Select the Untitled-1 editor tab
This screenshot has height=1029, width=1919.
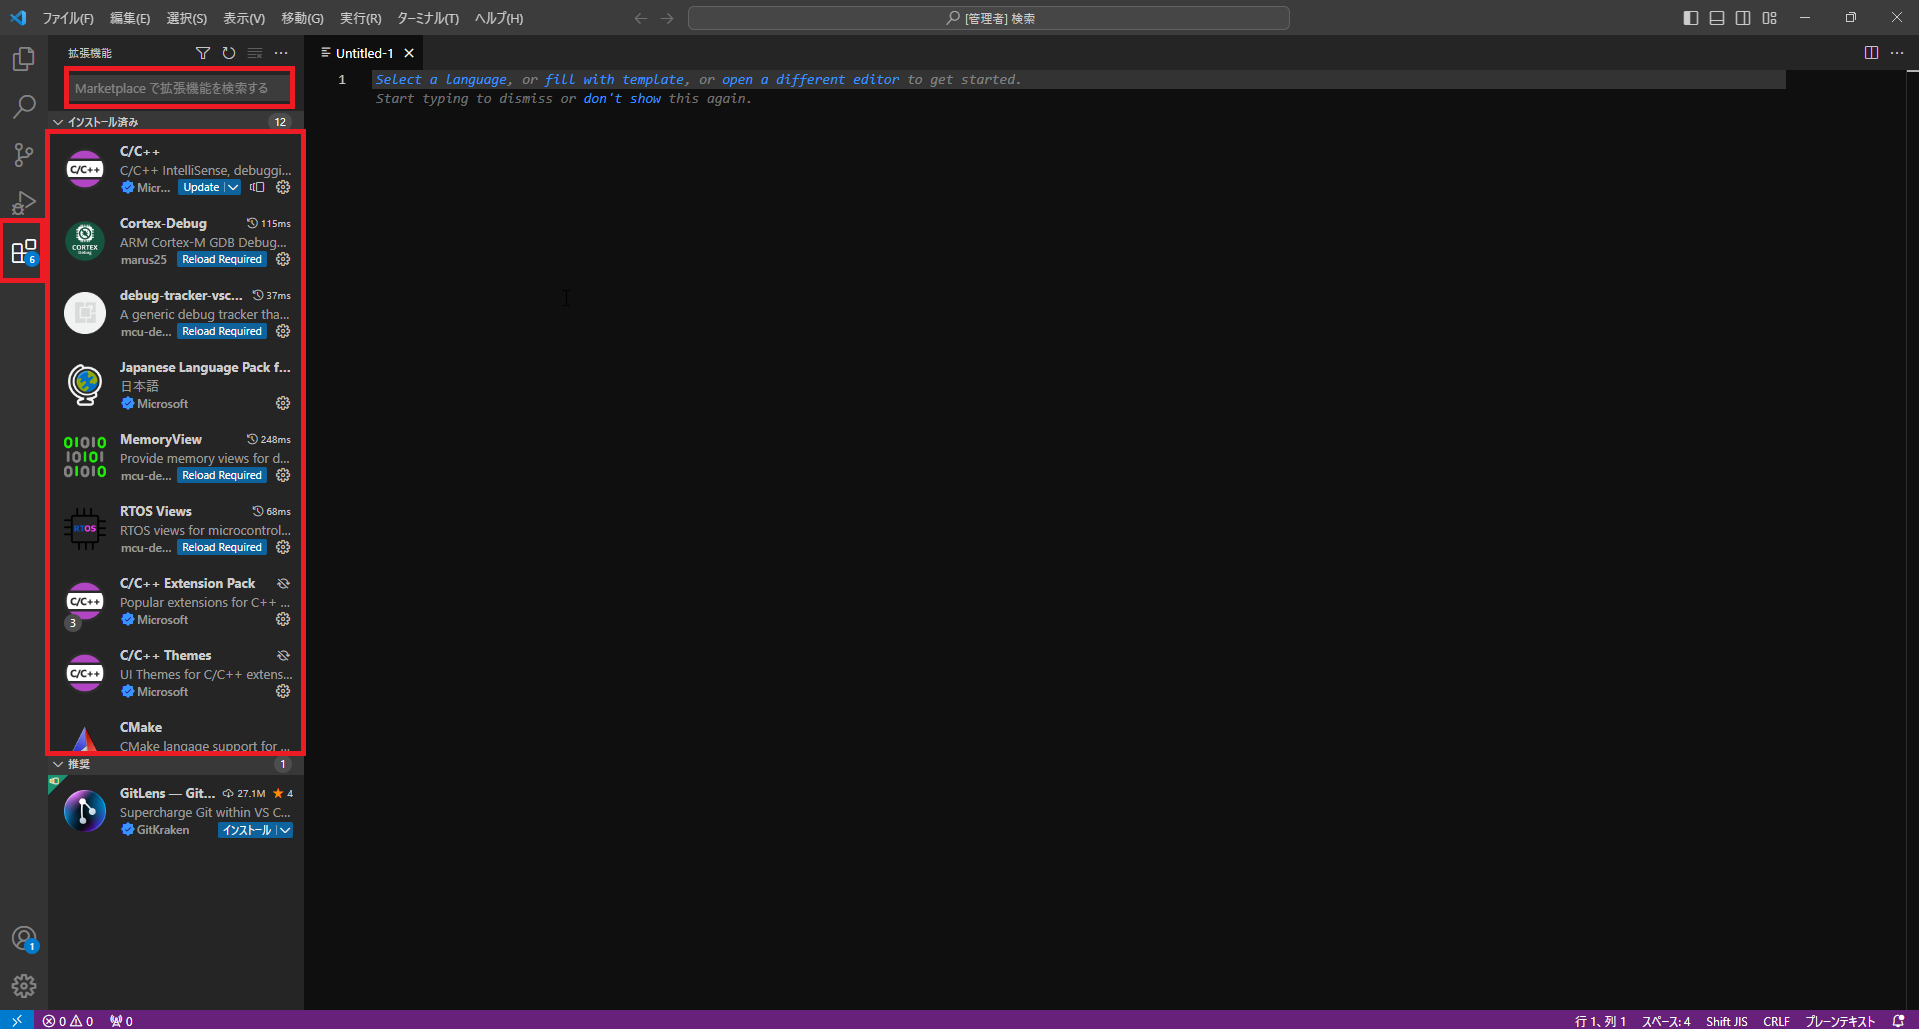coord(364,53)
